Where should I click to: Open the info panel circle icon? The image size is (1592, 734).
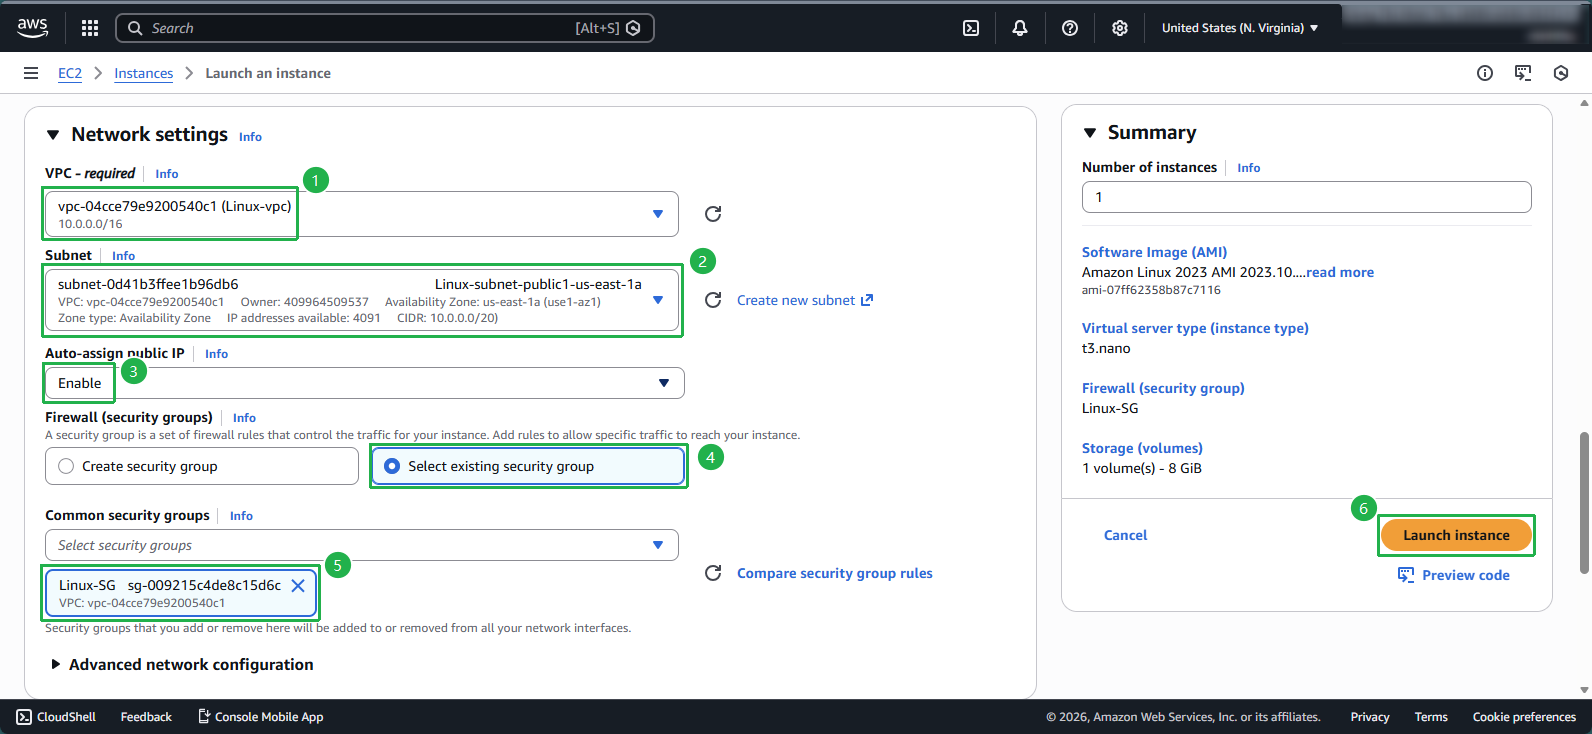click(x=1485, y=73)
